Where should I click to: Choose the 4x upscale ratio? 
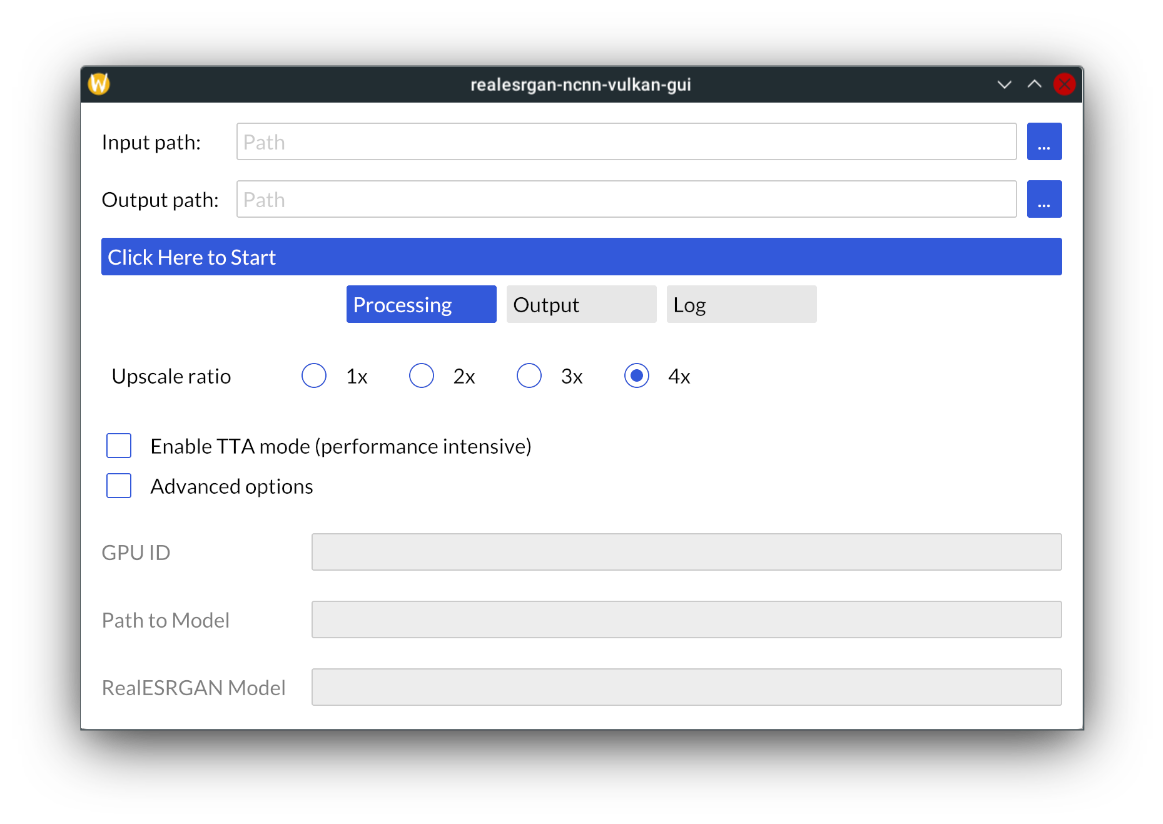click(x=636, y=376)
